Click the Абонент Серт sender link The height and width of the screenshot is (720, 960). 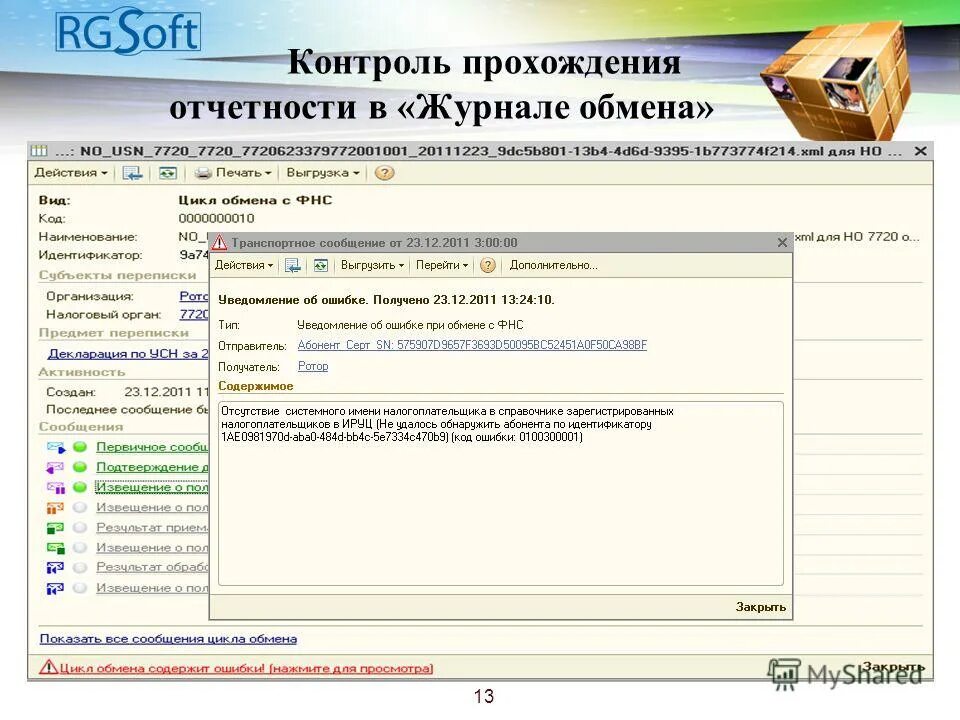(x=475, y=346)
